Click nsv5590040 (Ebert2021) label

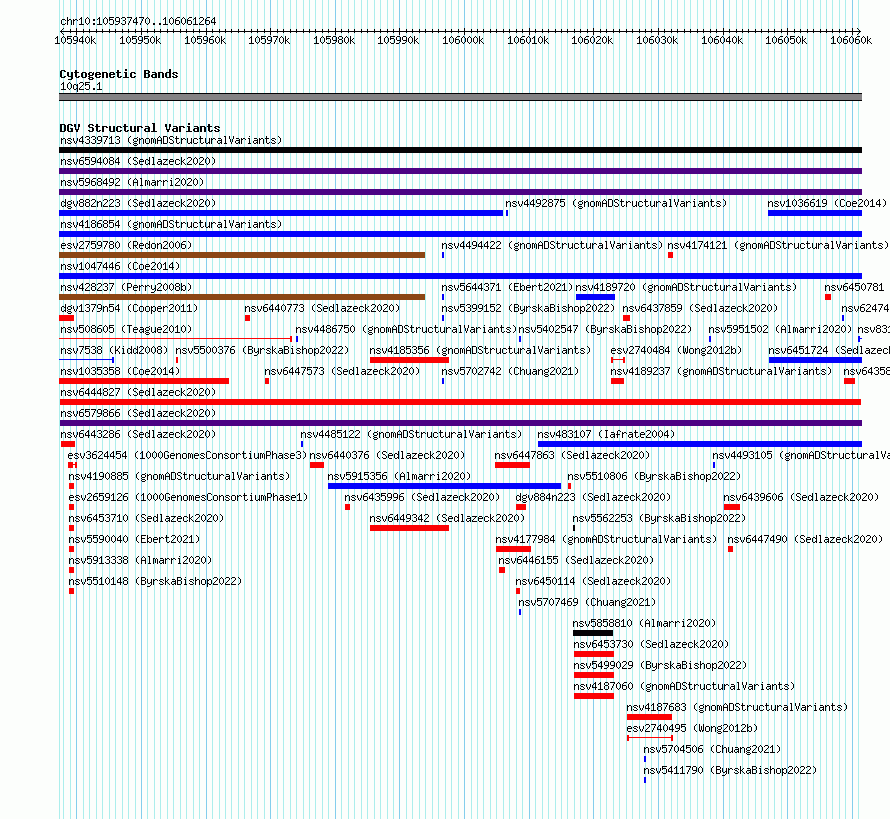pyautogui.click(x=134, y=539)
